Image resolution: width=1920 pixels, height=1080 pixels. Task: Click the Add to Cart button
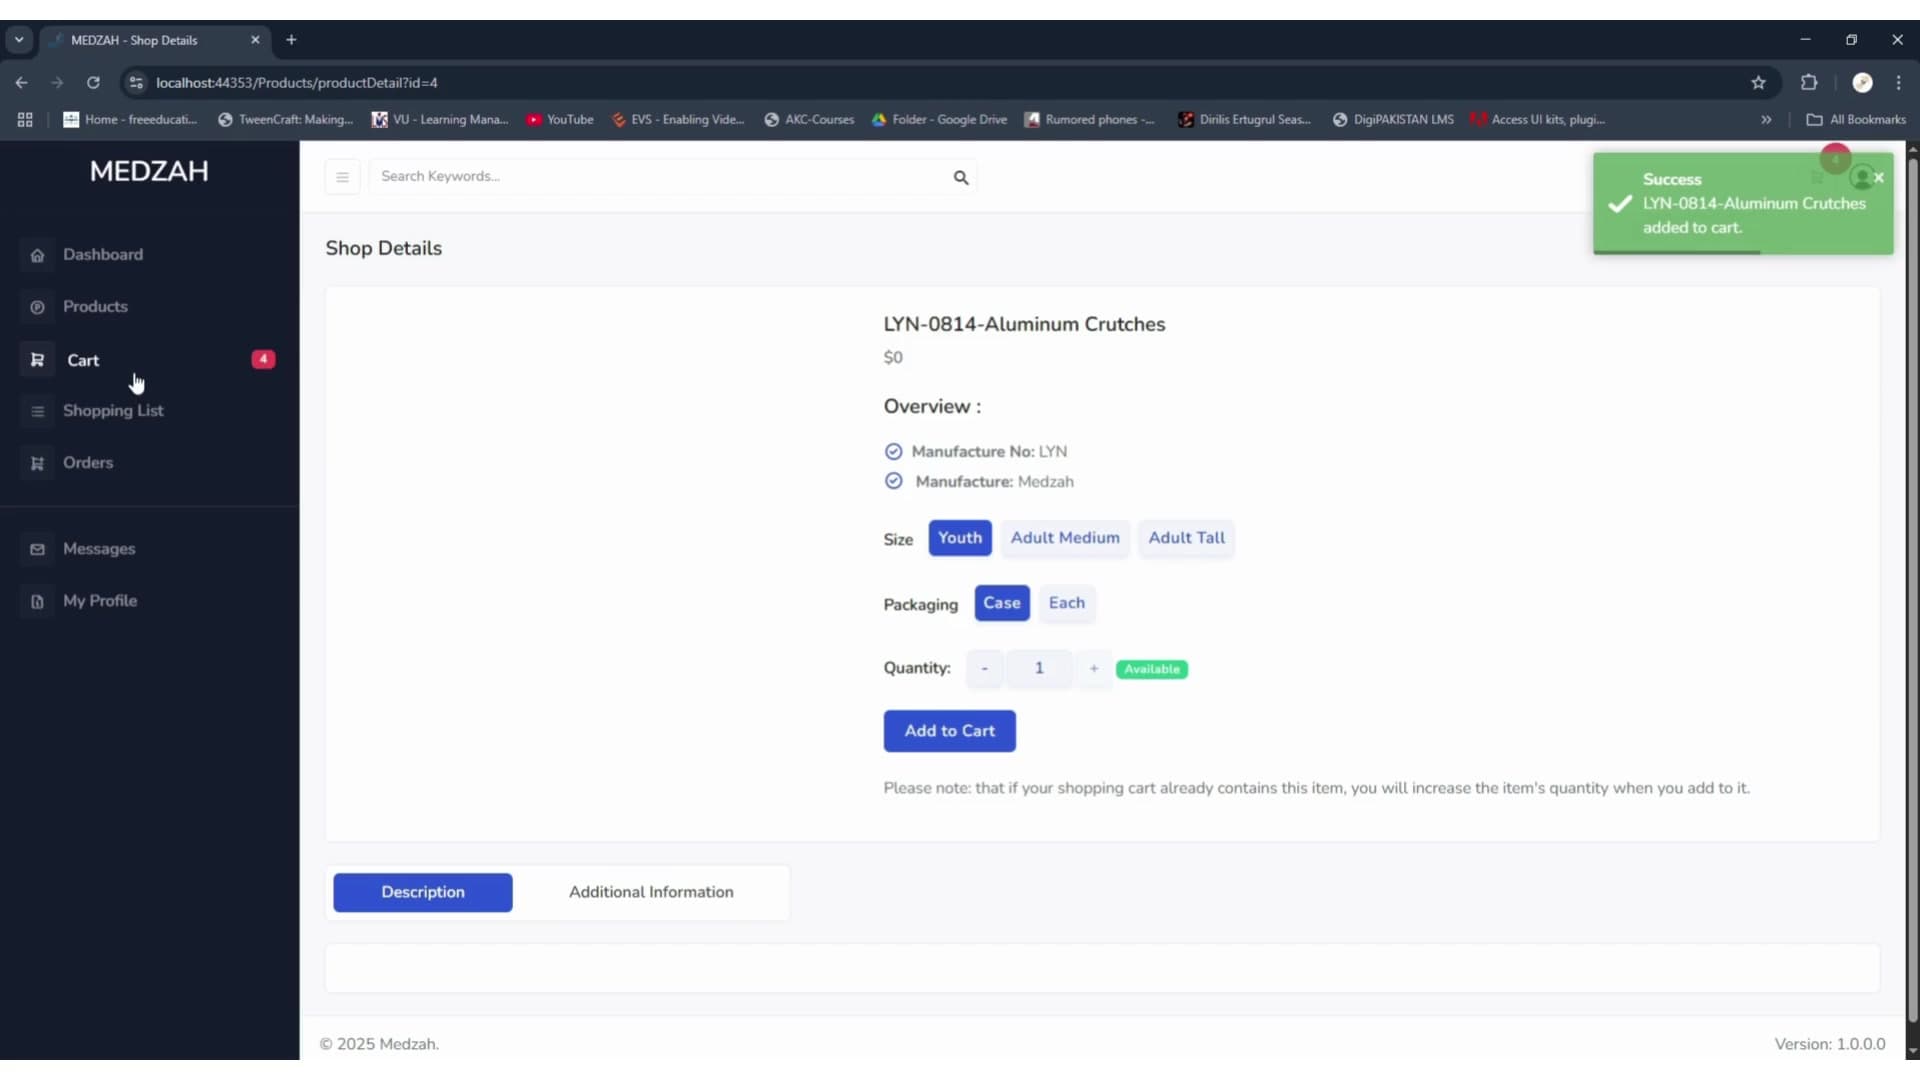949,731
